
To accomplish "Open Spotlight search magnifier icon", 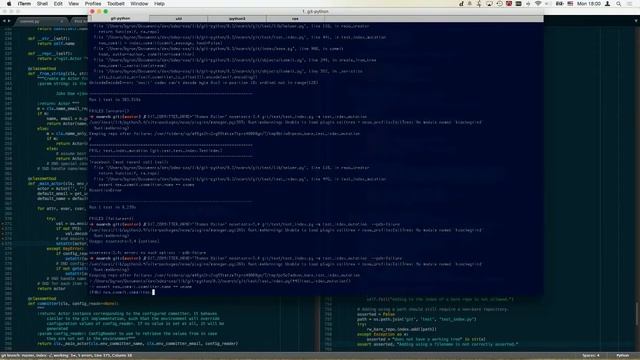I will 619,4.
